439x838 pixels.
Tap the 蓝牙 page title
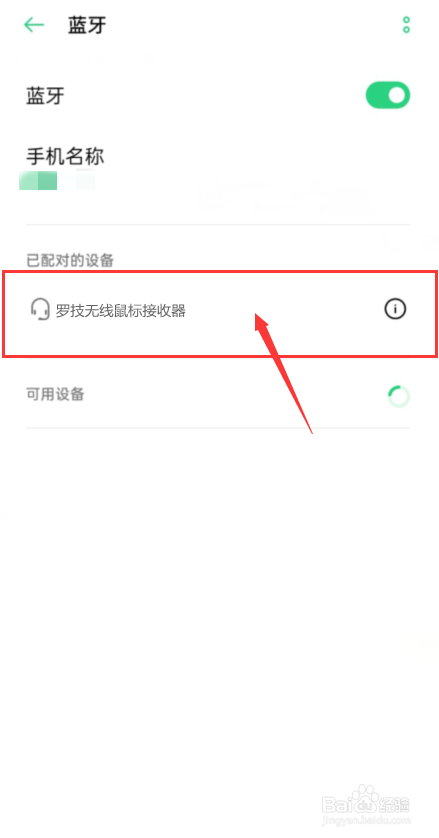pyautogui.click(x=87, y=26)
